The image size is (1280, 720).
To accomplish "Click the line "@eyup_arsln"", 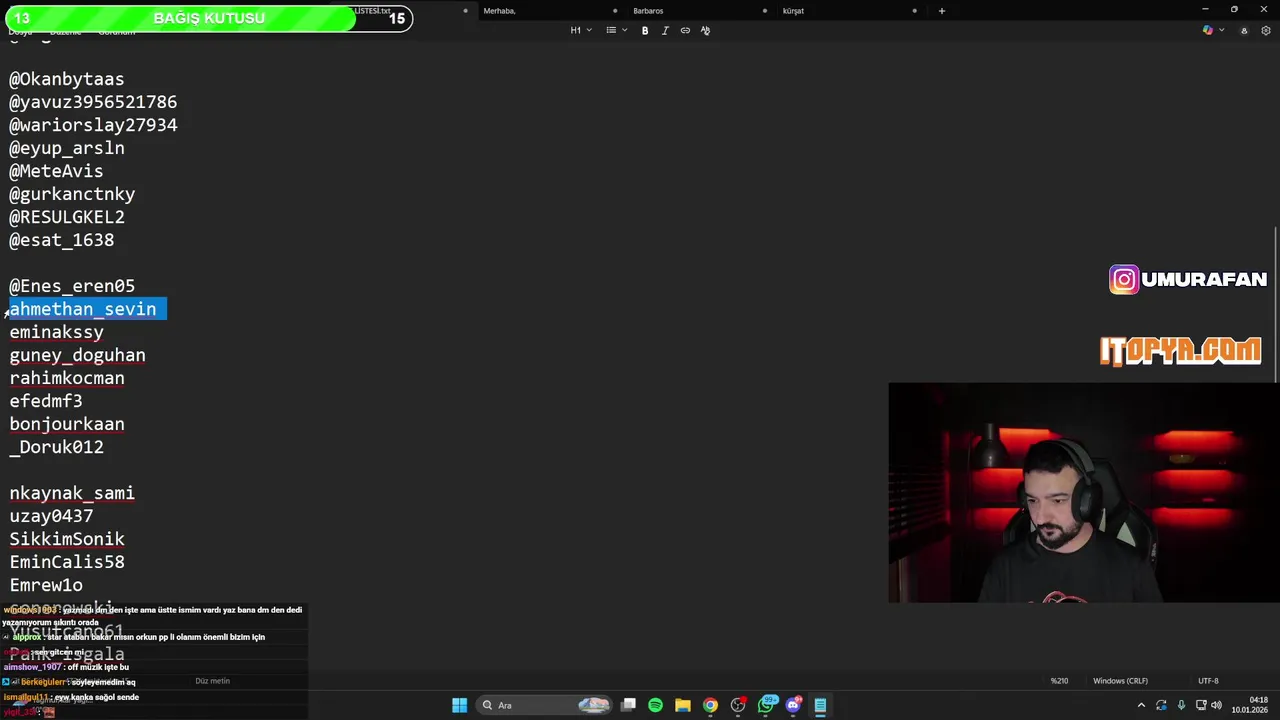I will tap(67, 148).
